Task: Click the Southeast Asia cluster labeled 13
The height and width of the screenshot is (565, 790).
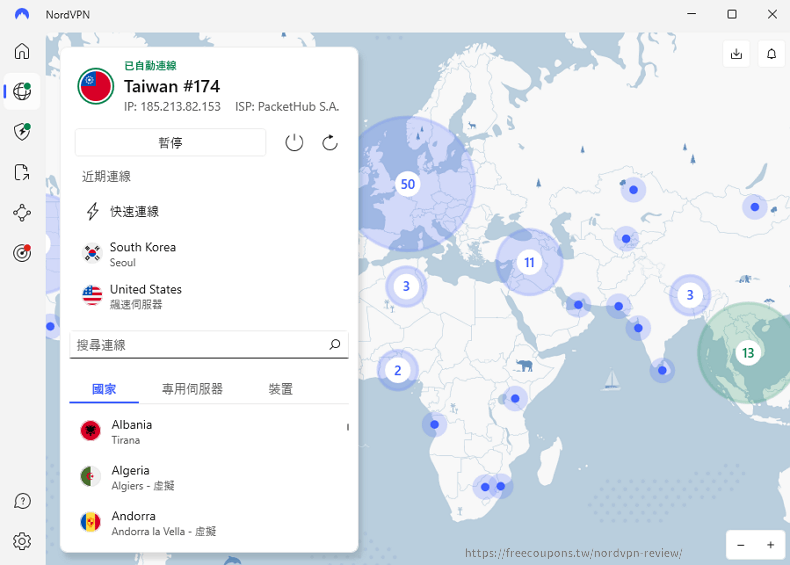Action: (x=748, y=353)
